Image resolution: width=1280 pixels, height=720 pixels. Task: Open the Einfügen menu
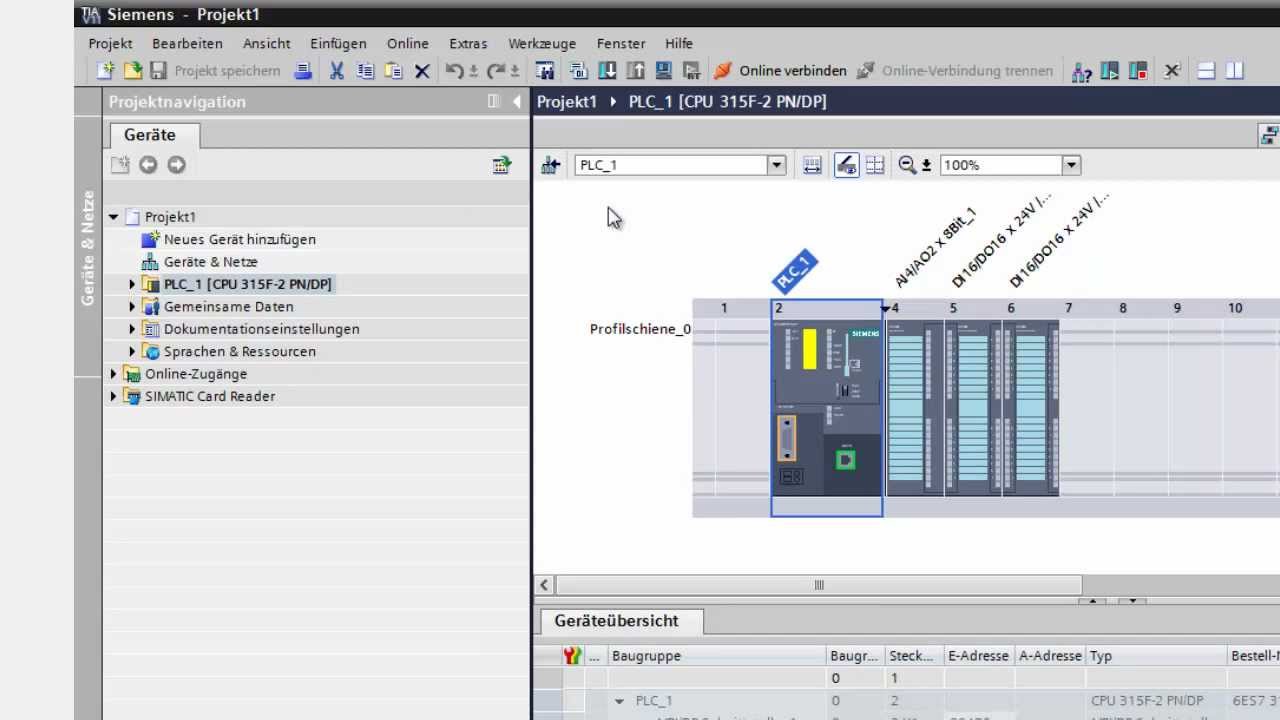(338, 43)
